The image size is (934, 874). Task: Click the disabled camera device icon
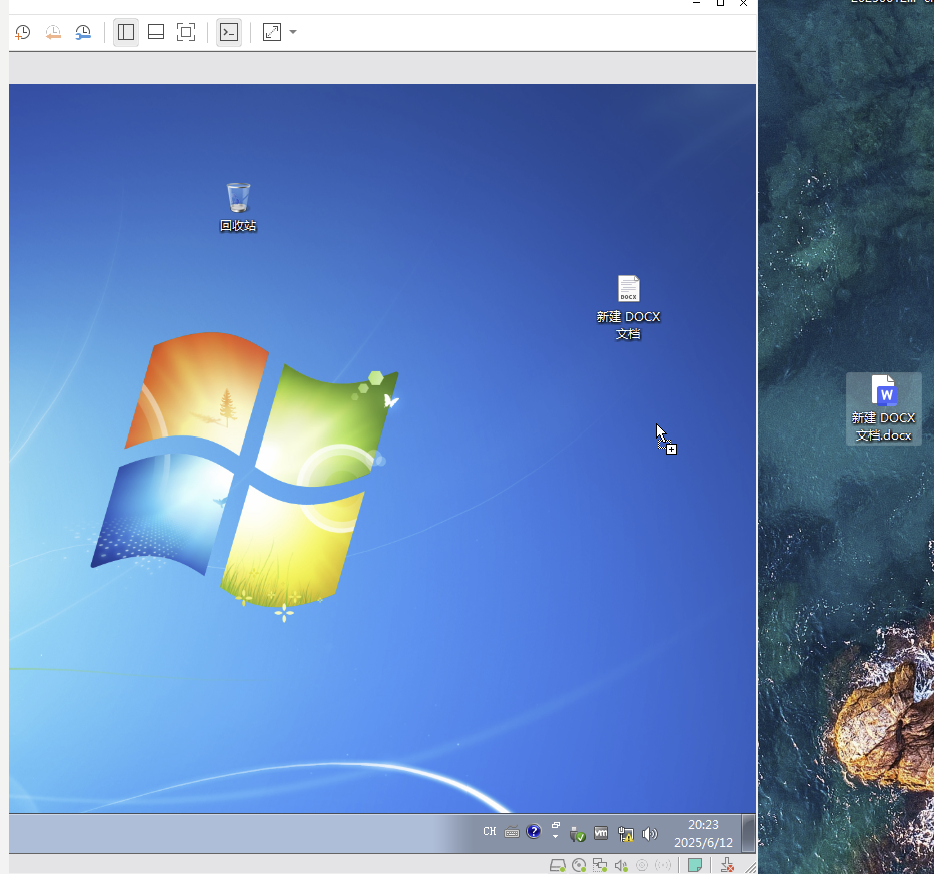point(642,866)
